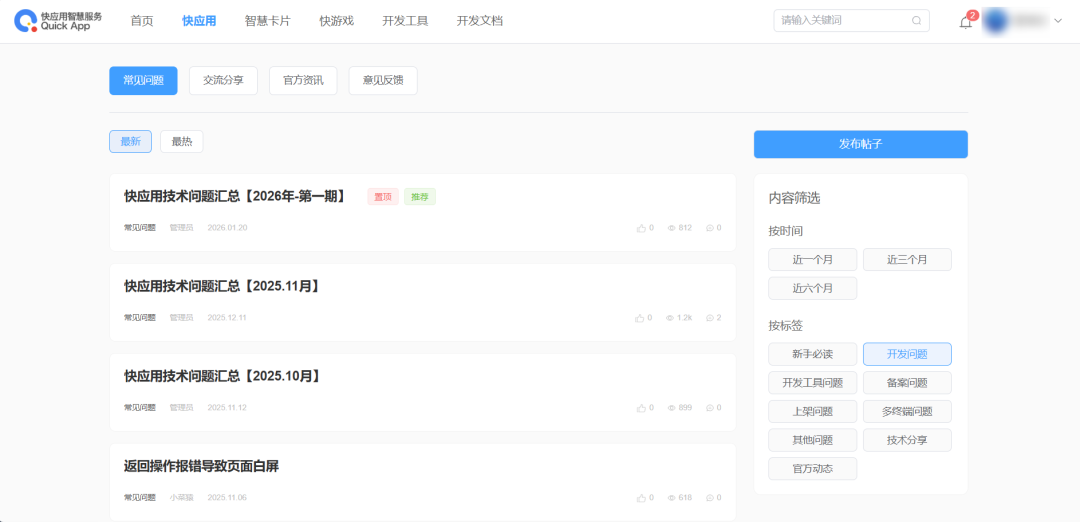Screen dimensions: 1080x522
Task: Switch to 交流分享 tab
Action: pos(223,81)
